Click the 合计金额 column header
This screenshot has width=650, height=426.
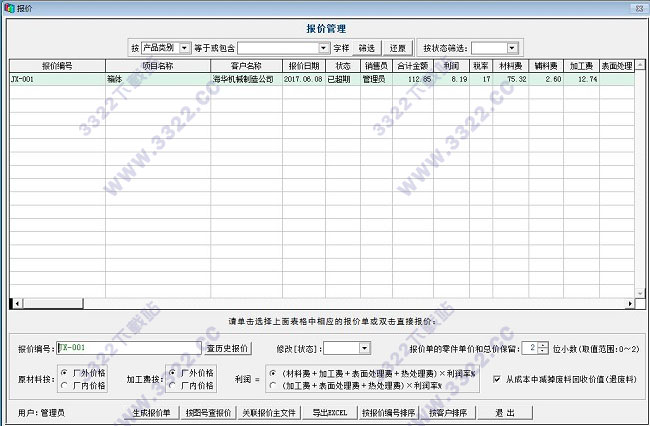coord(413,66)
